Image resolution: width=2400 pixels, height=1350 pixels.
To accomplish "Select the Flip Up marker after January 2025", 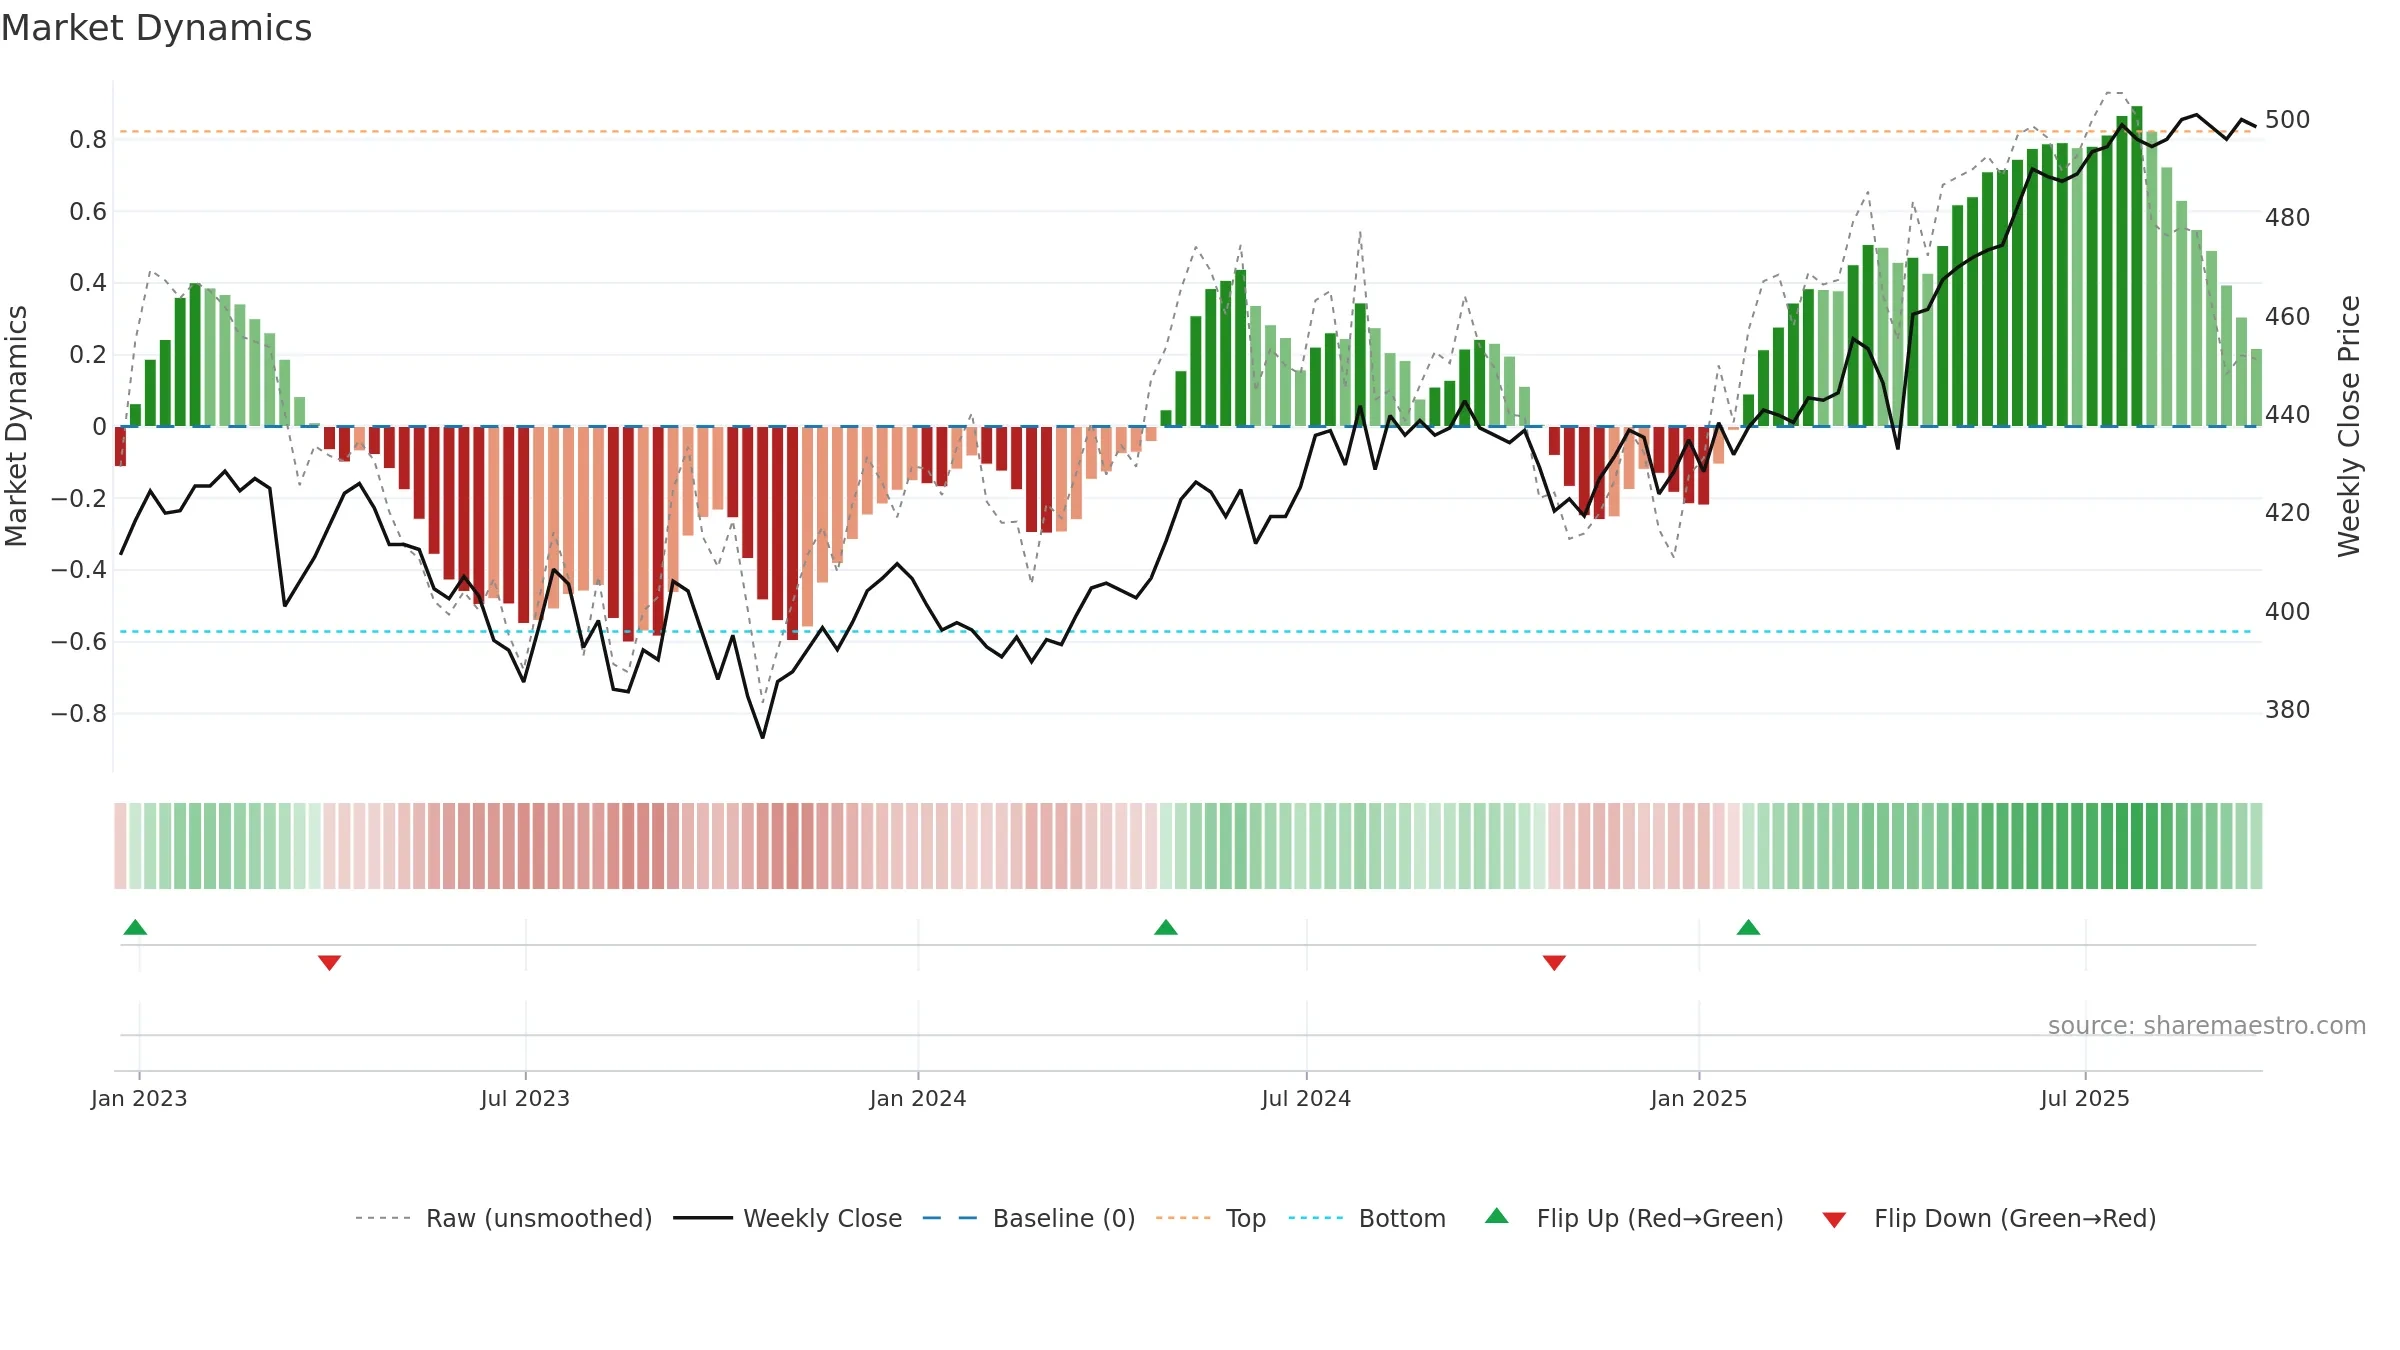I will (1748, 927).
